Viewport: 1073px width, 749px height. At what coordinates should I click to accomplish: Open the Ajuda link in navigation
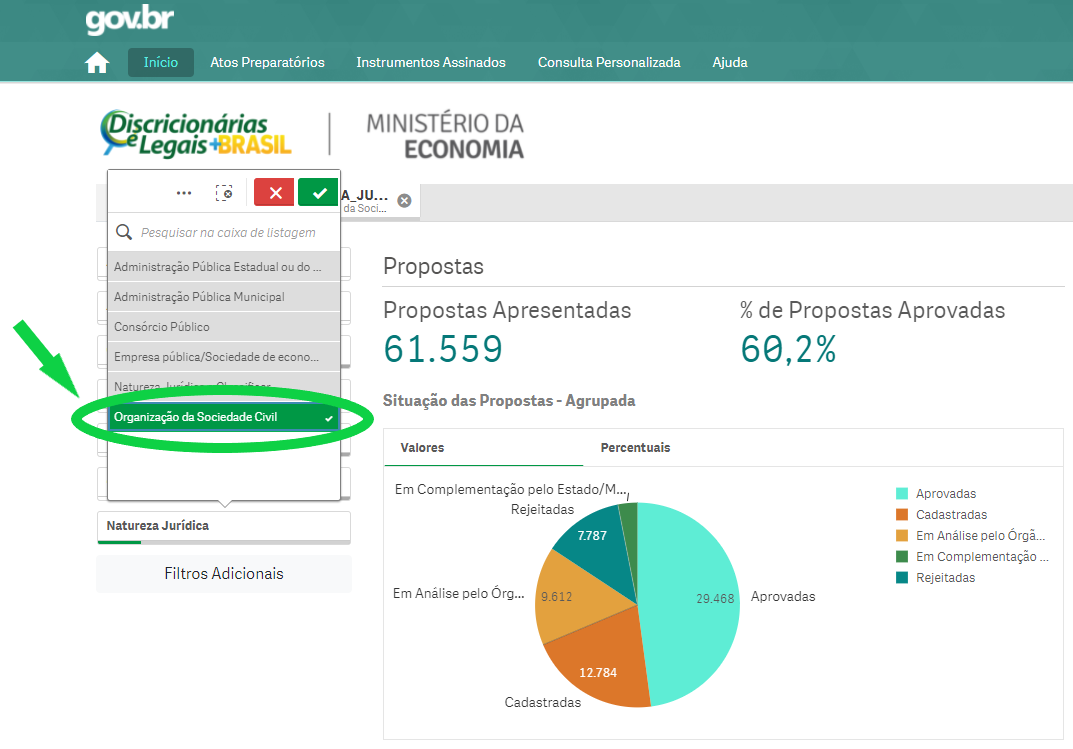pos(729,63)
